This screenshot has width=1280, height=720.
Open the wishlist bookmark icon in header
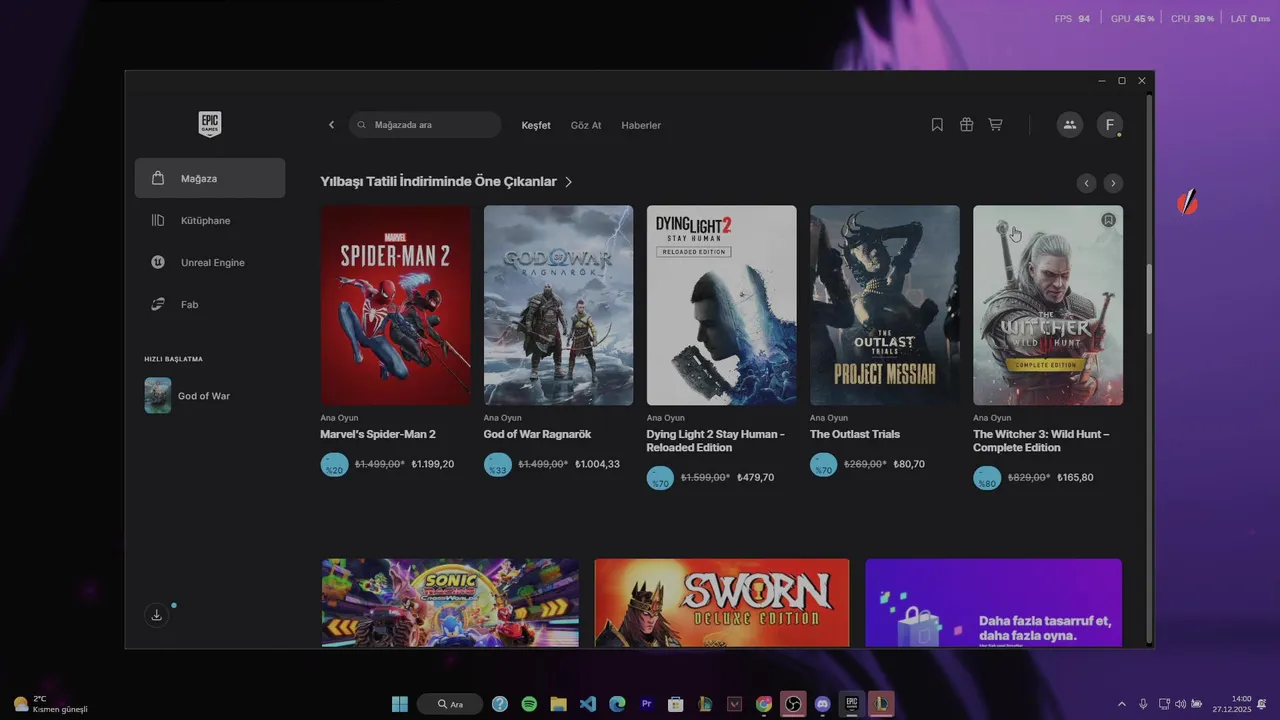tap(937, 125)
